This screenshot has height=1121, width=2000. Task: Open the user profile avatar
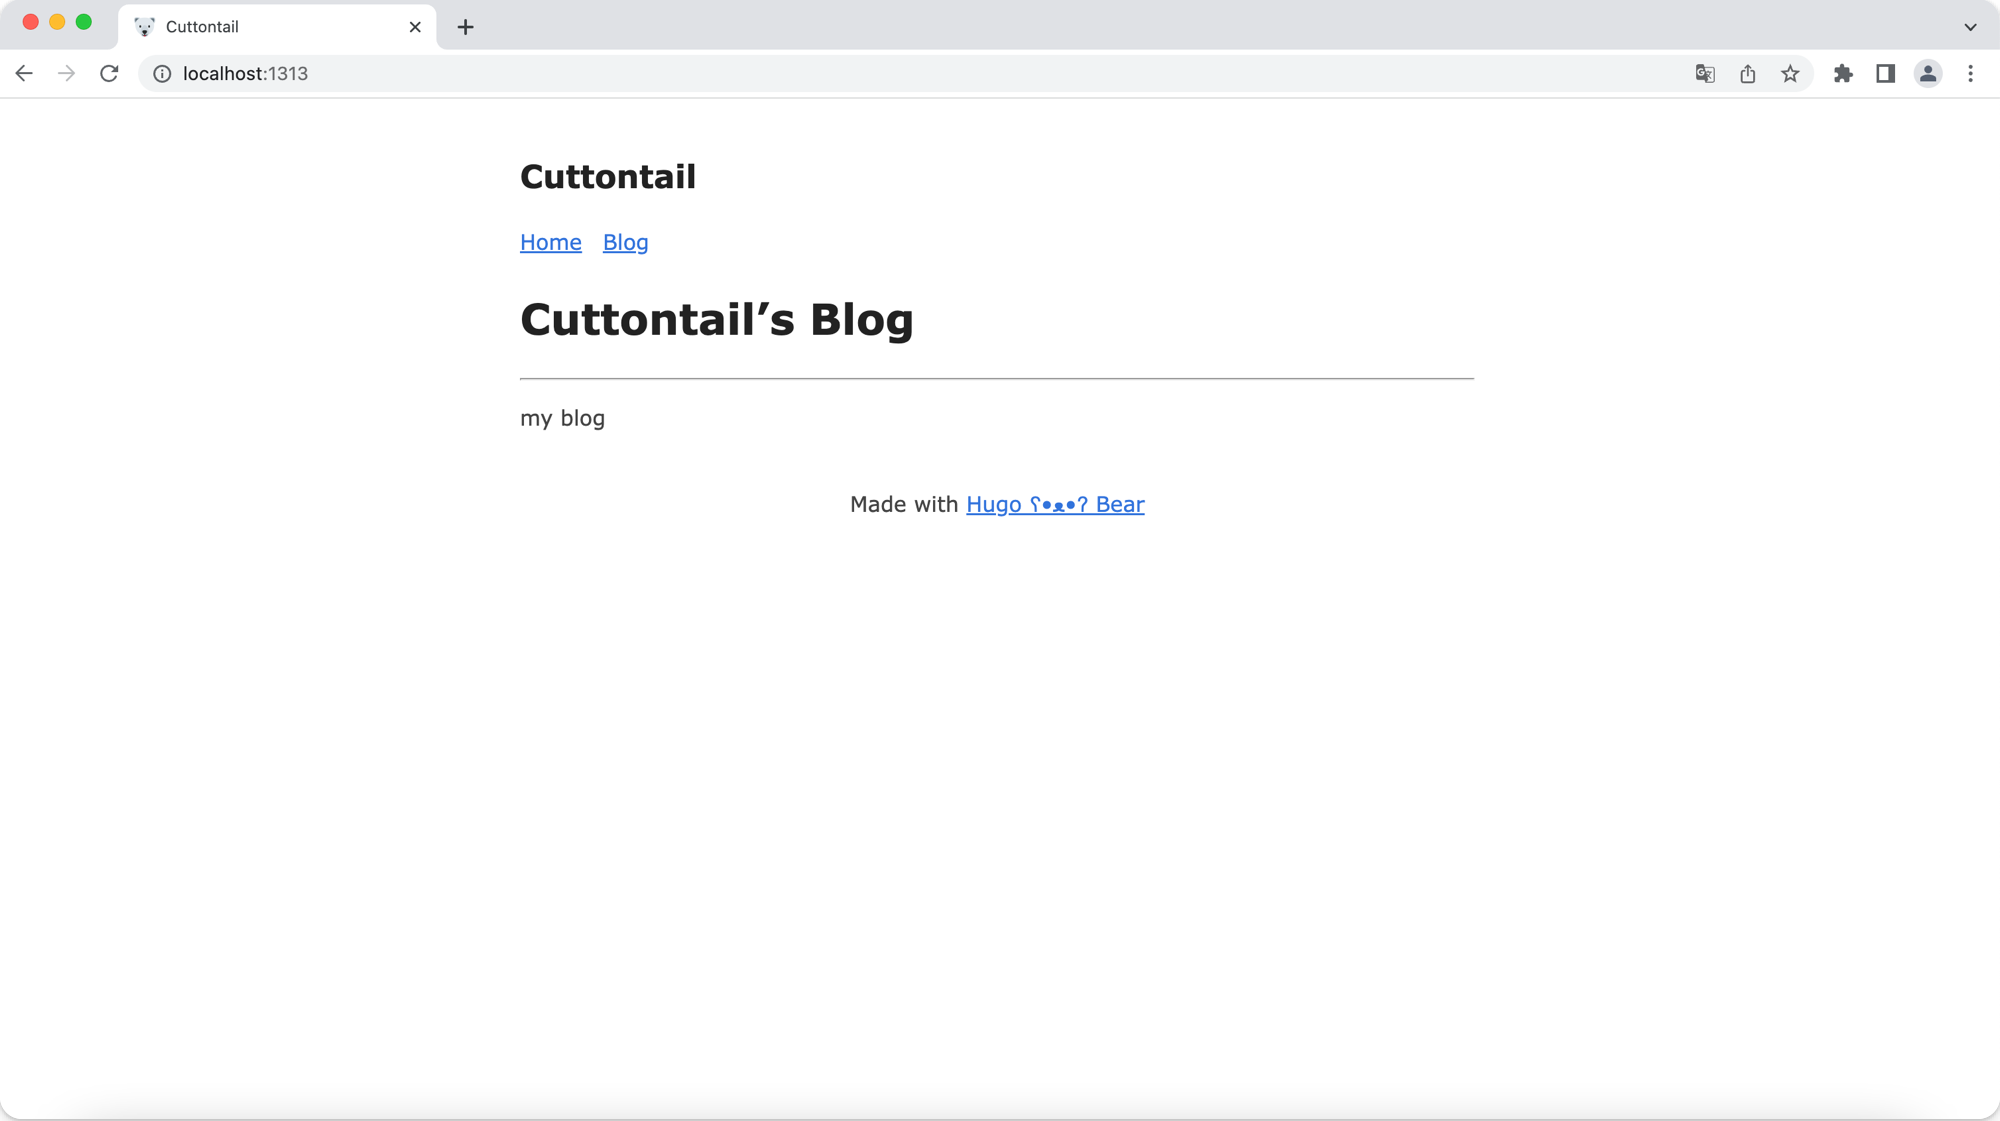pyautogui.click(x=1928, y=73)
